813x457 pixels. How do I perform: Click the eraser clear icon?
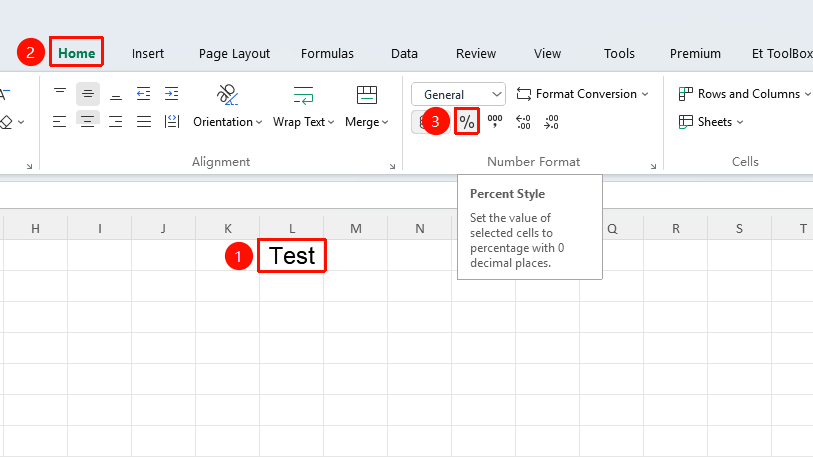click(x=6, y=122)
